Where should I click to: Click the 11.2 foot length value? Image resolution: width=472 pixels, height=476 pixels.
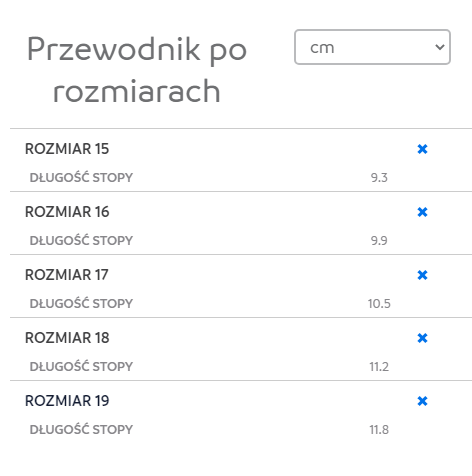(x=379, y=367)
